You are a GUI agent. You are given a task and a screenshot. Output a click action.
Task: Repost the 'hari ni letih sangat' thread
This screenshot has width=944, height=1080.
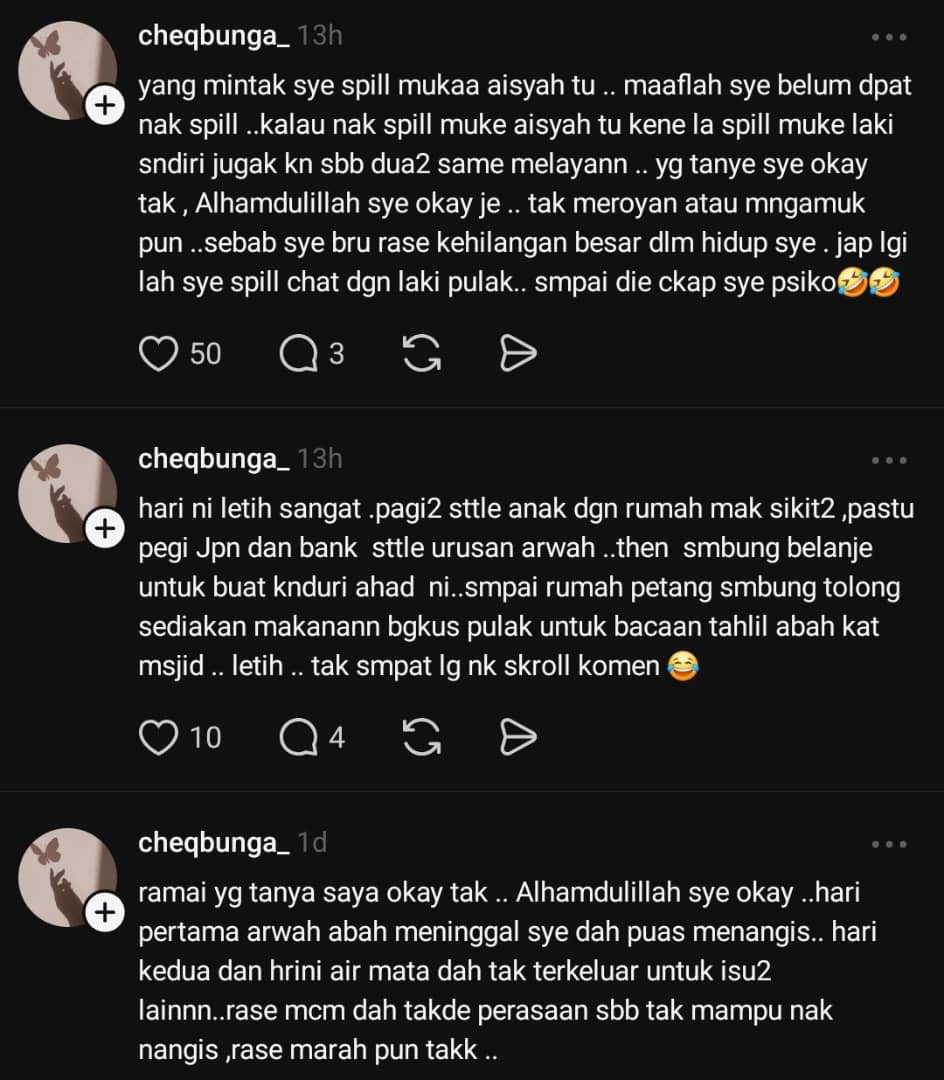[x=421, y=738]
